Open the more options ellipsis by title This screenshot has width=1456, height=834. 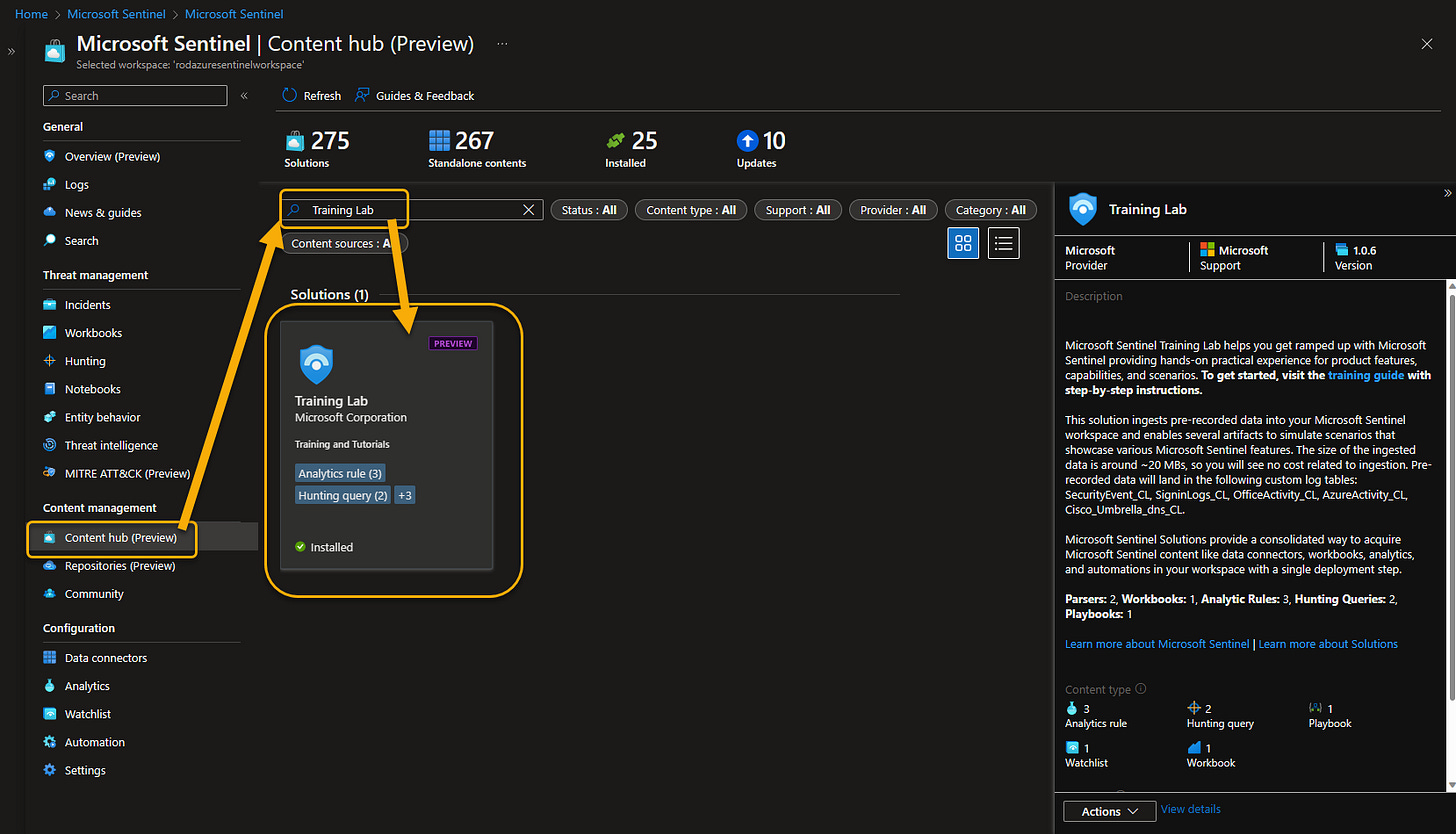coord(502,44)
